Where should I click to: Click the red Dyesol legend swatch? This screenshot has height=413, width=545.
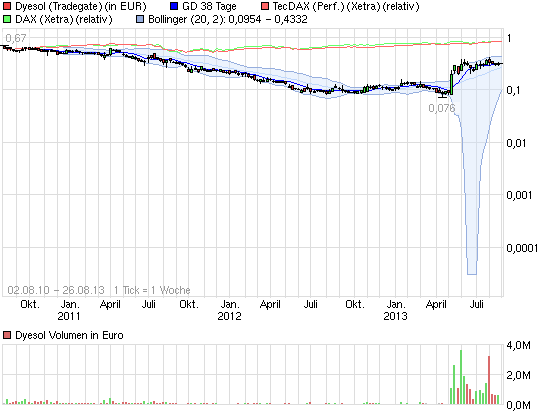click(x=7, y=6)
